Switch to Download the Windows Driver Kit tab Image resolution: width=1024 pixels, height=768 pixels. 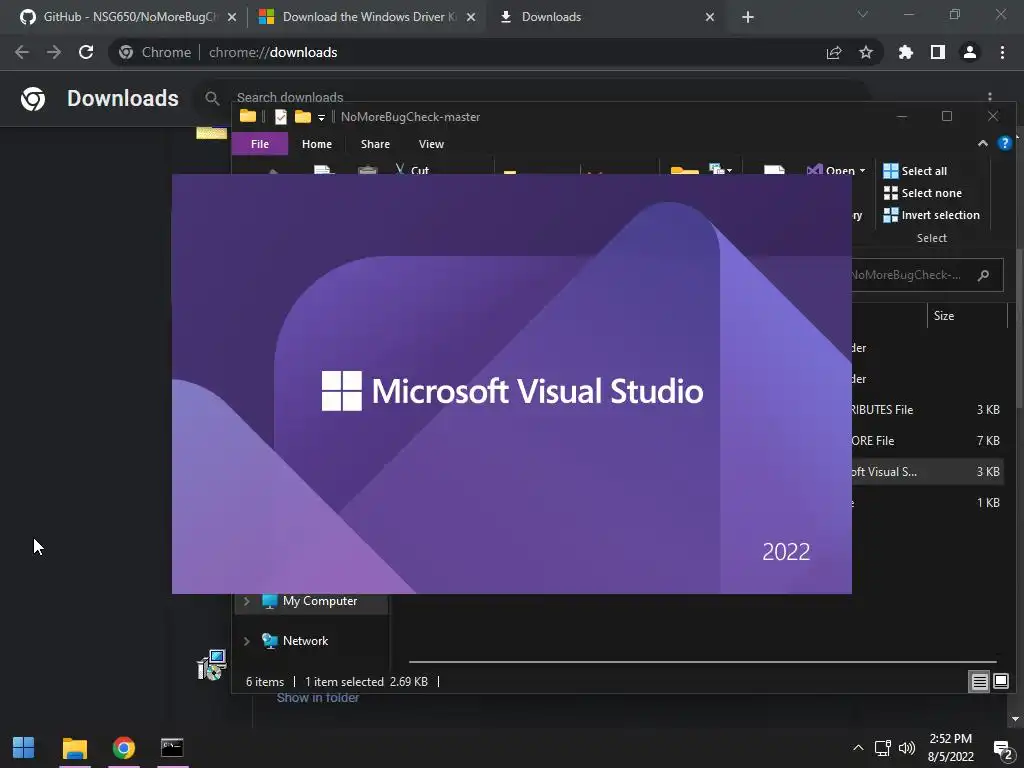tap(369, 17)
